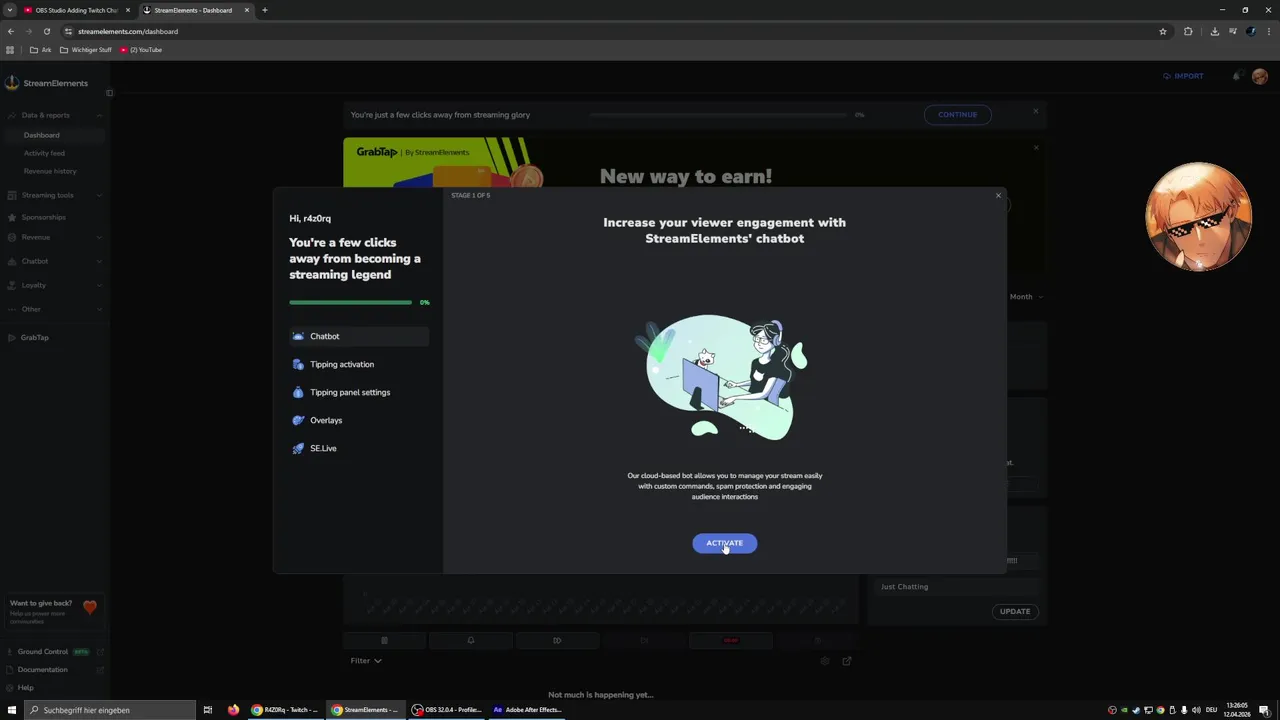Open activity feed settings gear
The image size is (1280, 720).
click(x=825, y=661)
